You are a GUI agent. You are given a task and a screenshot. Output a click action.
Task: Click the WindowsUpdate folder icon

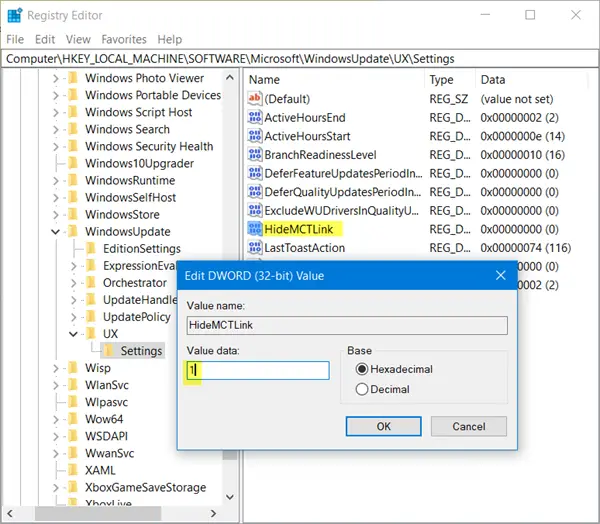(73, 232)
